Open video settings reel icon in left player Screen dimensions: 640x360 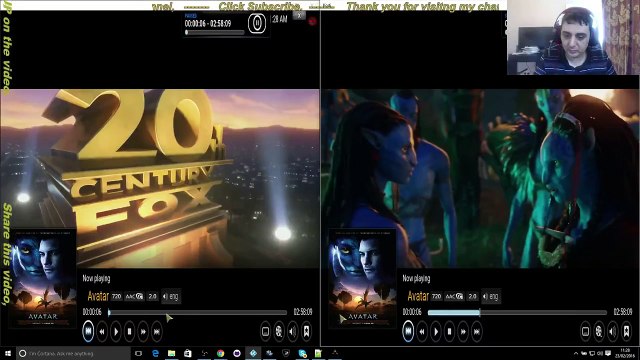click(279, 331)
